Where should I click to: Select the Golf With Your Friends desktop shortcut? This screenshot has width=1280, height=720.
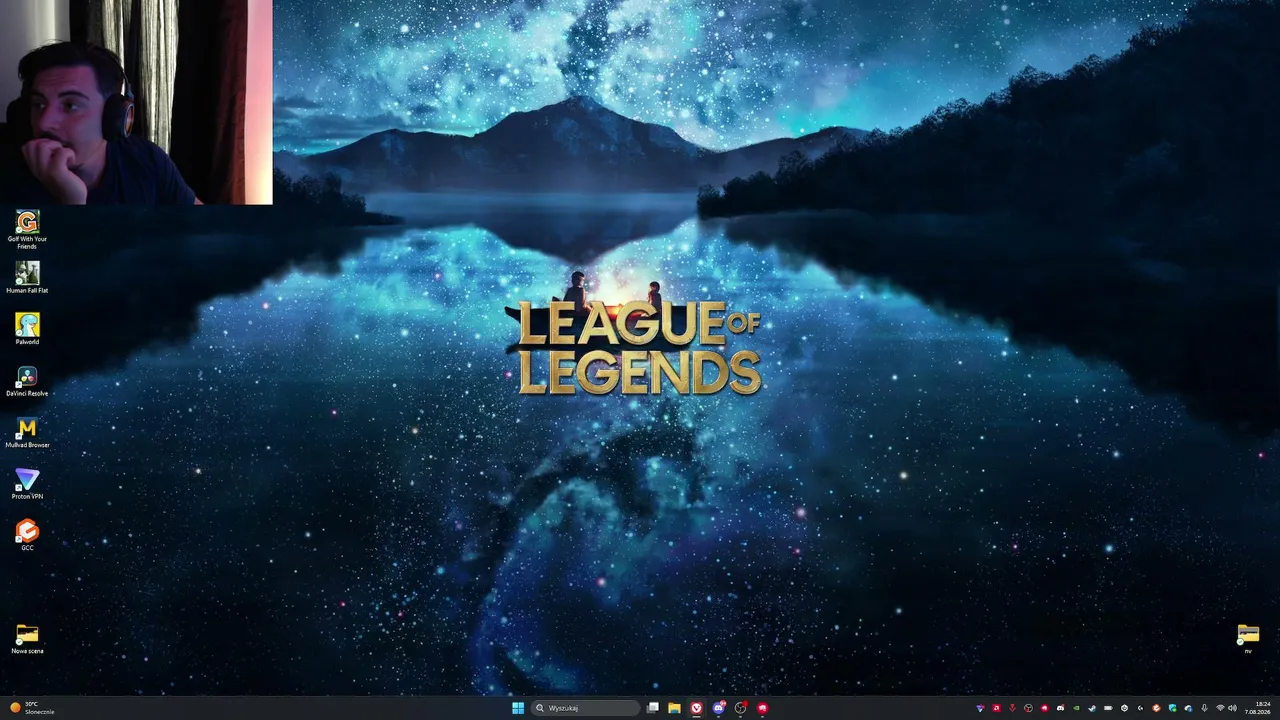pos(27,229)
